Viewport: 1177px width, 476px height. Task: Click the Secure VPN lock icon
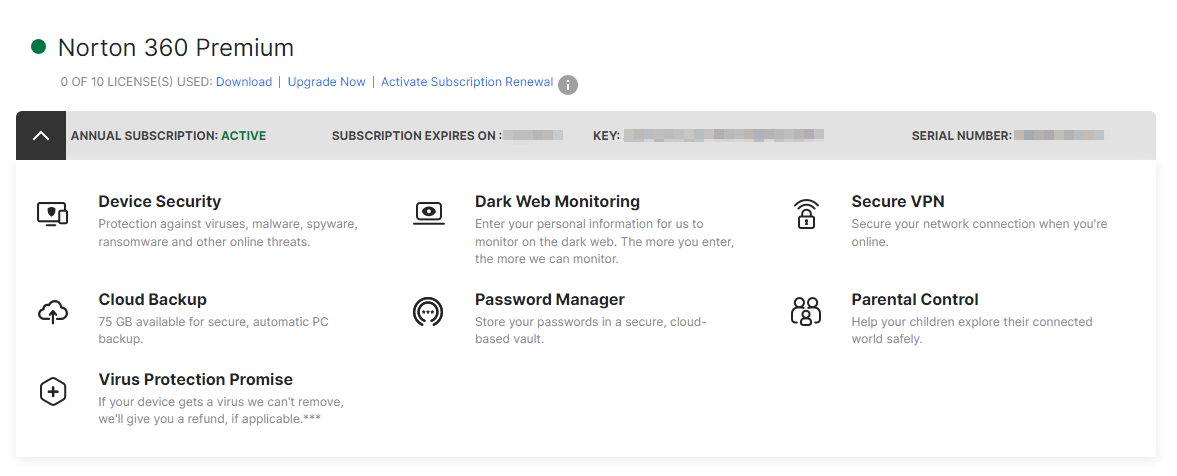point(805,213)
